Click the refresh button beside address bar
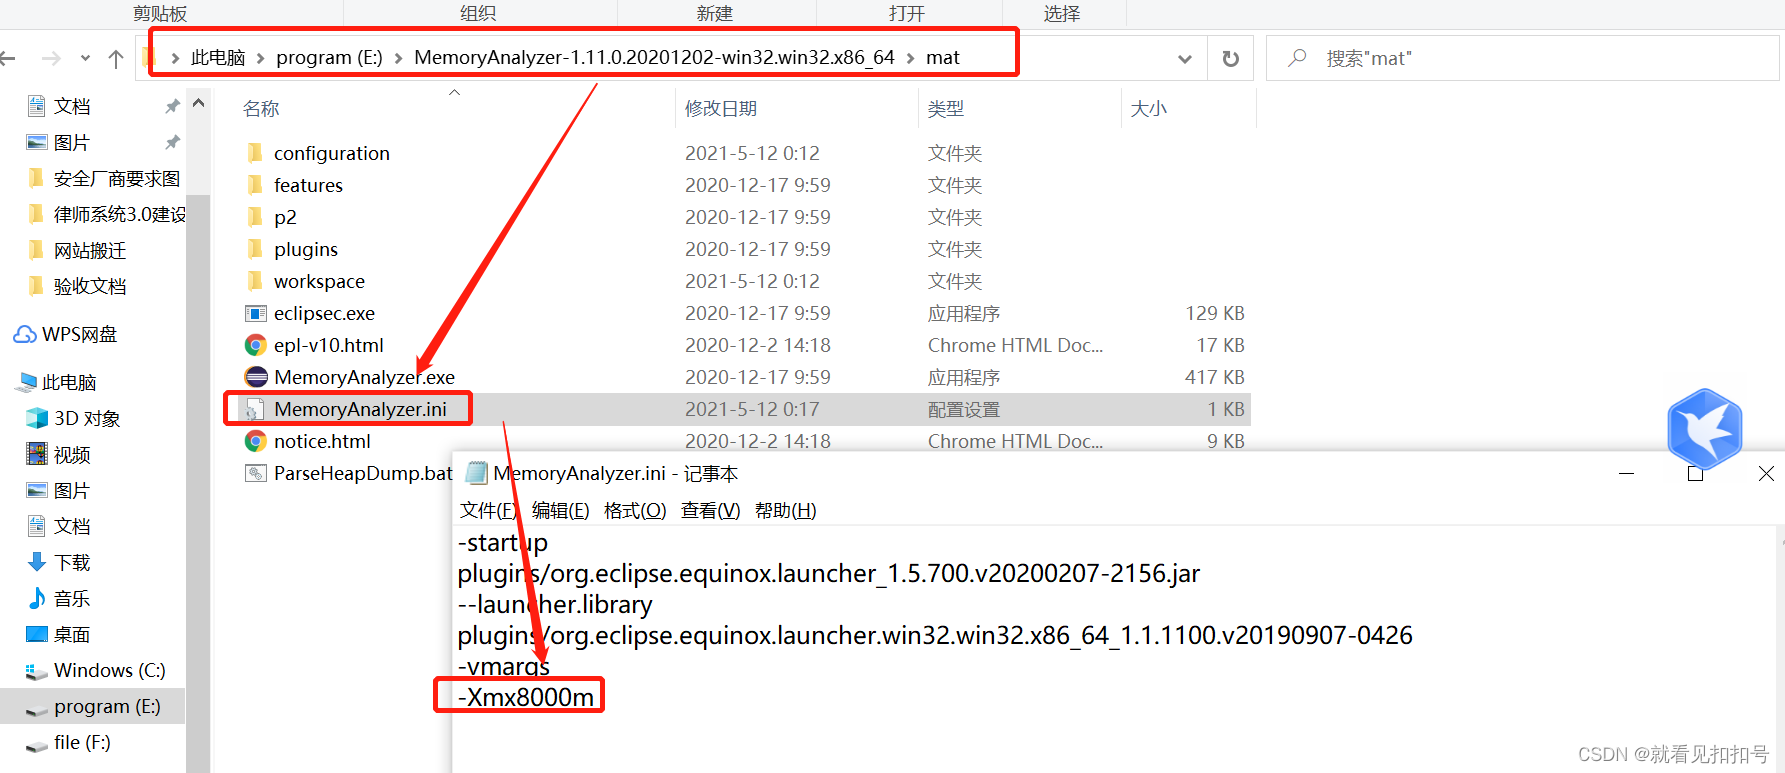The width and height of the screenshot is (1785, 773). coord(1231,58)
